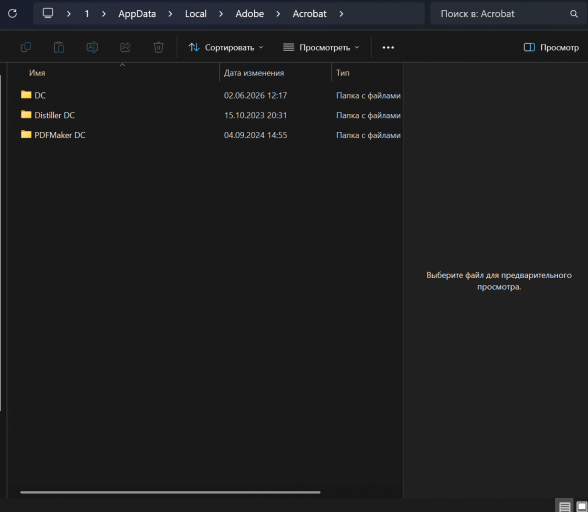The height and width of the screenshot is (512, 588).
Task: Click the DC folder icon
Action: pyautogui.click(x=26, y=95)
